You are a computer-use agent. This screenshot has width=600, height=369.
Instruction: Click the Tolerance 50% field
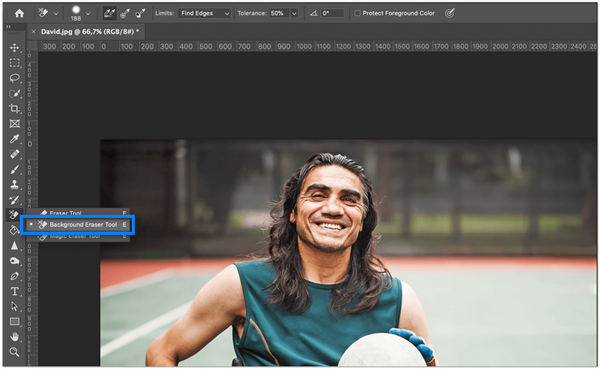280,13
